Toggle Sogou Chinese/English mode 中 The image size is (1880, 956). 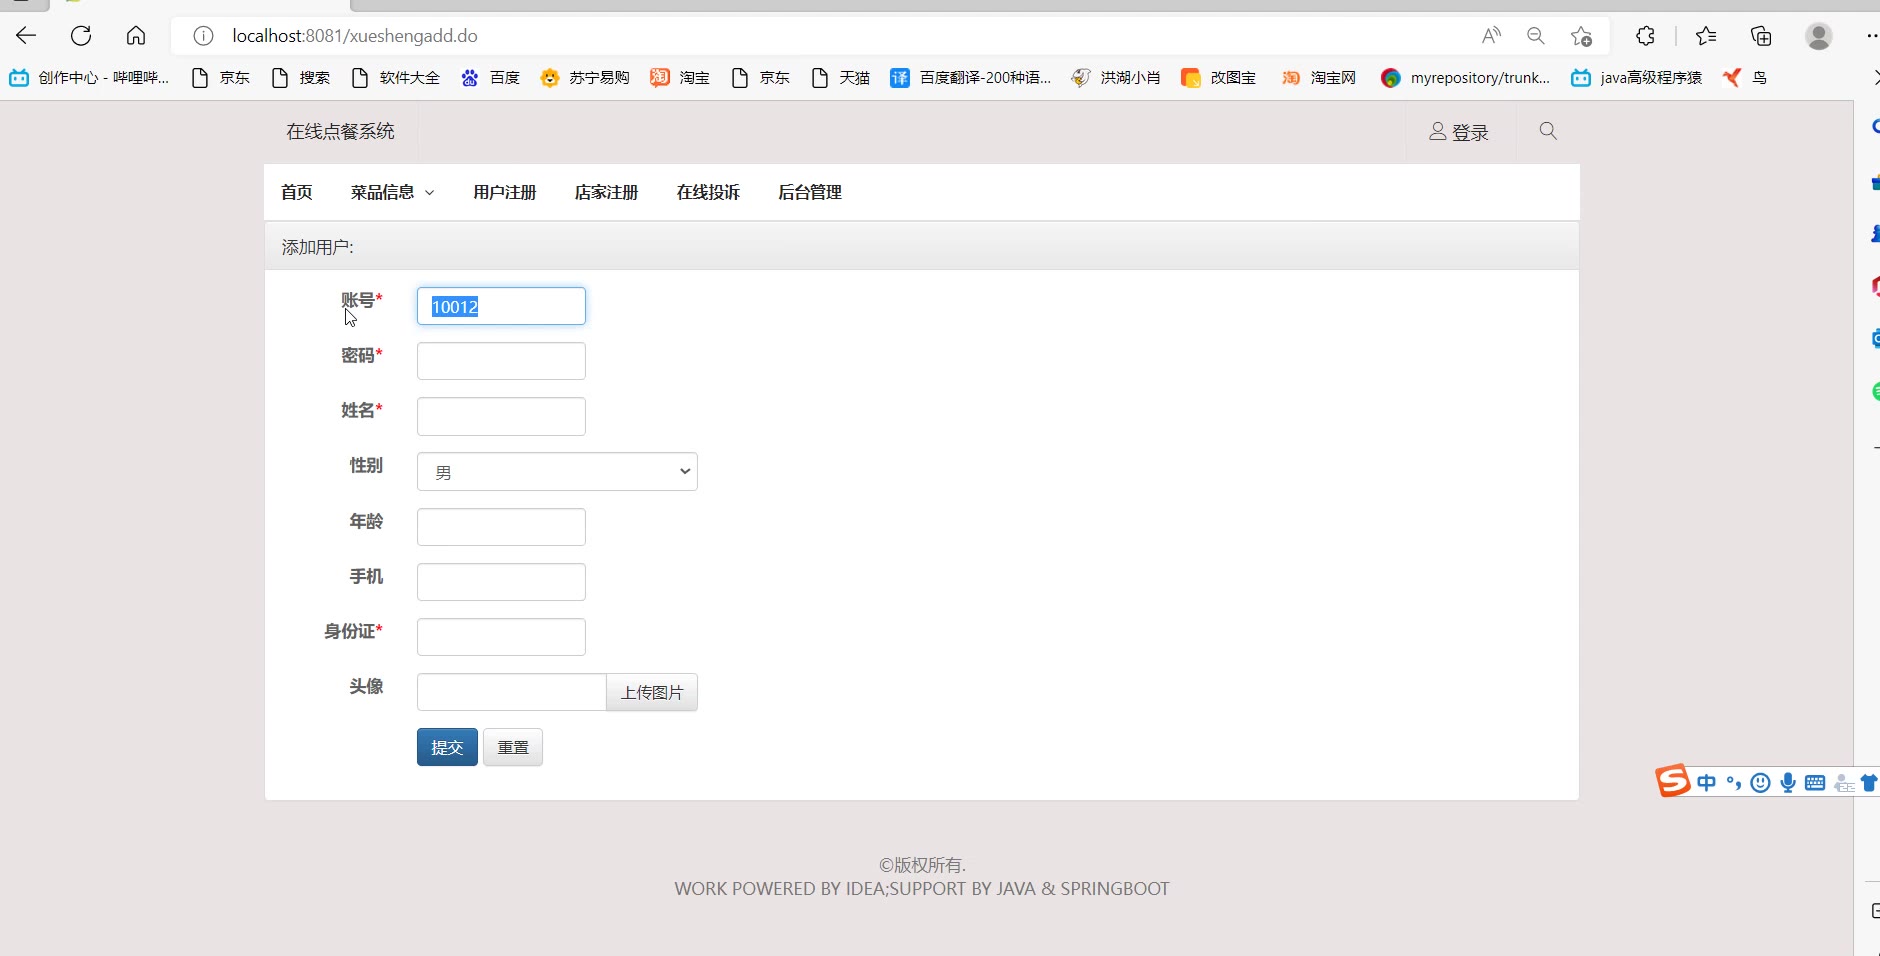click(1706, 783)
